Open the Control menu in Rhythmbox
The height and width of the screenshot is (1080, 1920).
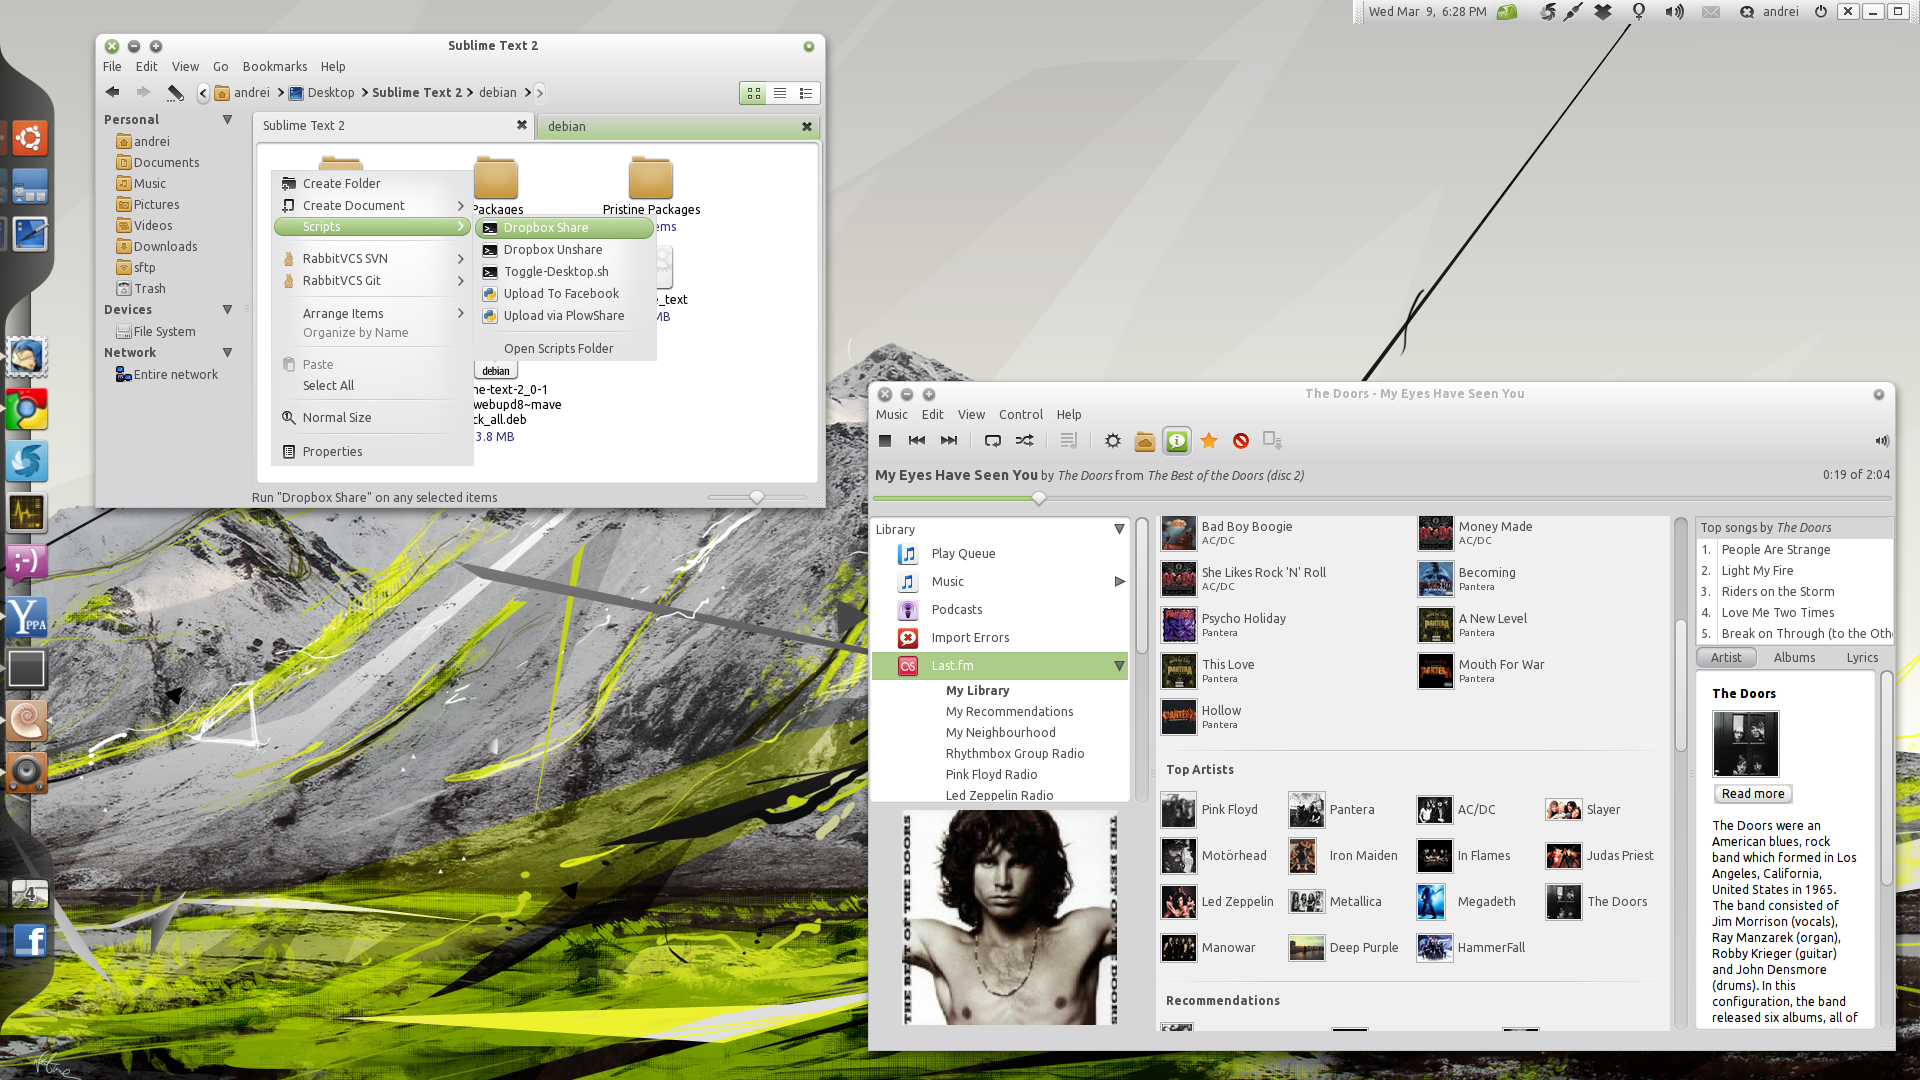point(1020,415)
